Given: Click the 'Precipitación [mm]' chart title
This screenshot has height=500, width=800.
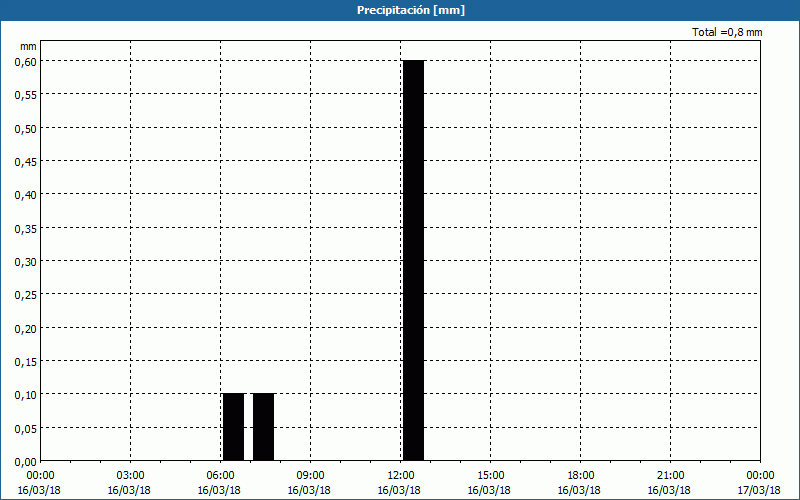Looking at the screenshot, I should pyautogui.click(x=411, y=10).
